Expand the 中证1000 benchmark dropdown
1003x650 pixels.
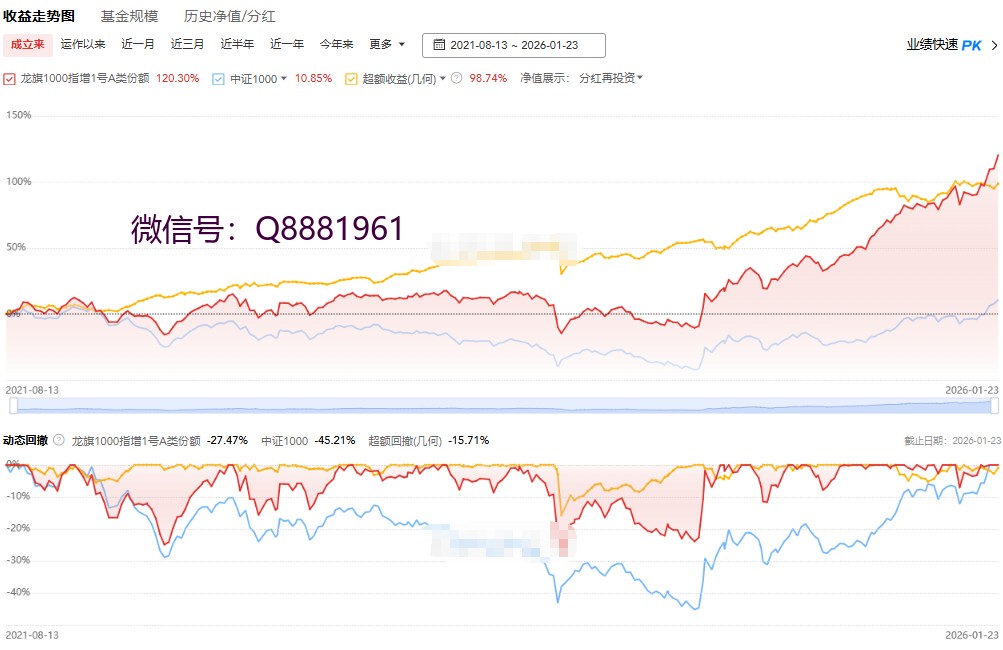pyautogui.click(x=284, y=78)
